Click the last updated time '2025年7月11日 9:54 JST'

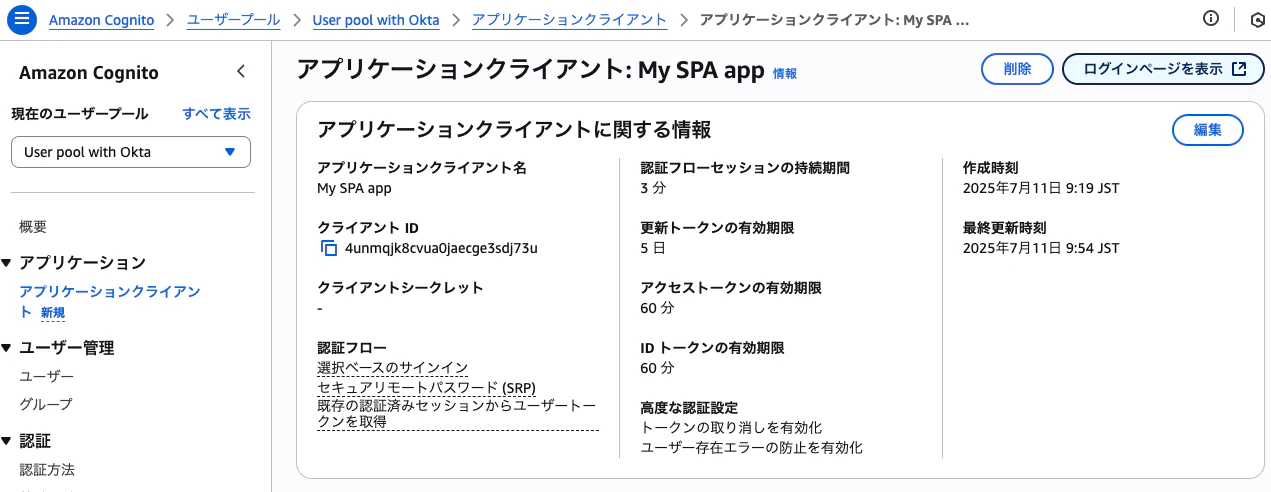pyautogui.click(x=1040, y=248)
